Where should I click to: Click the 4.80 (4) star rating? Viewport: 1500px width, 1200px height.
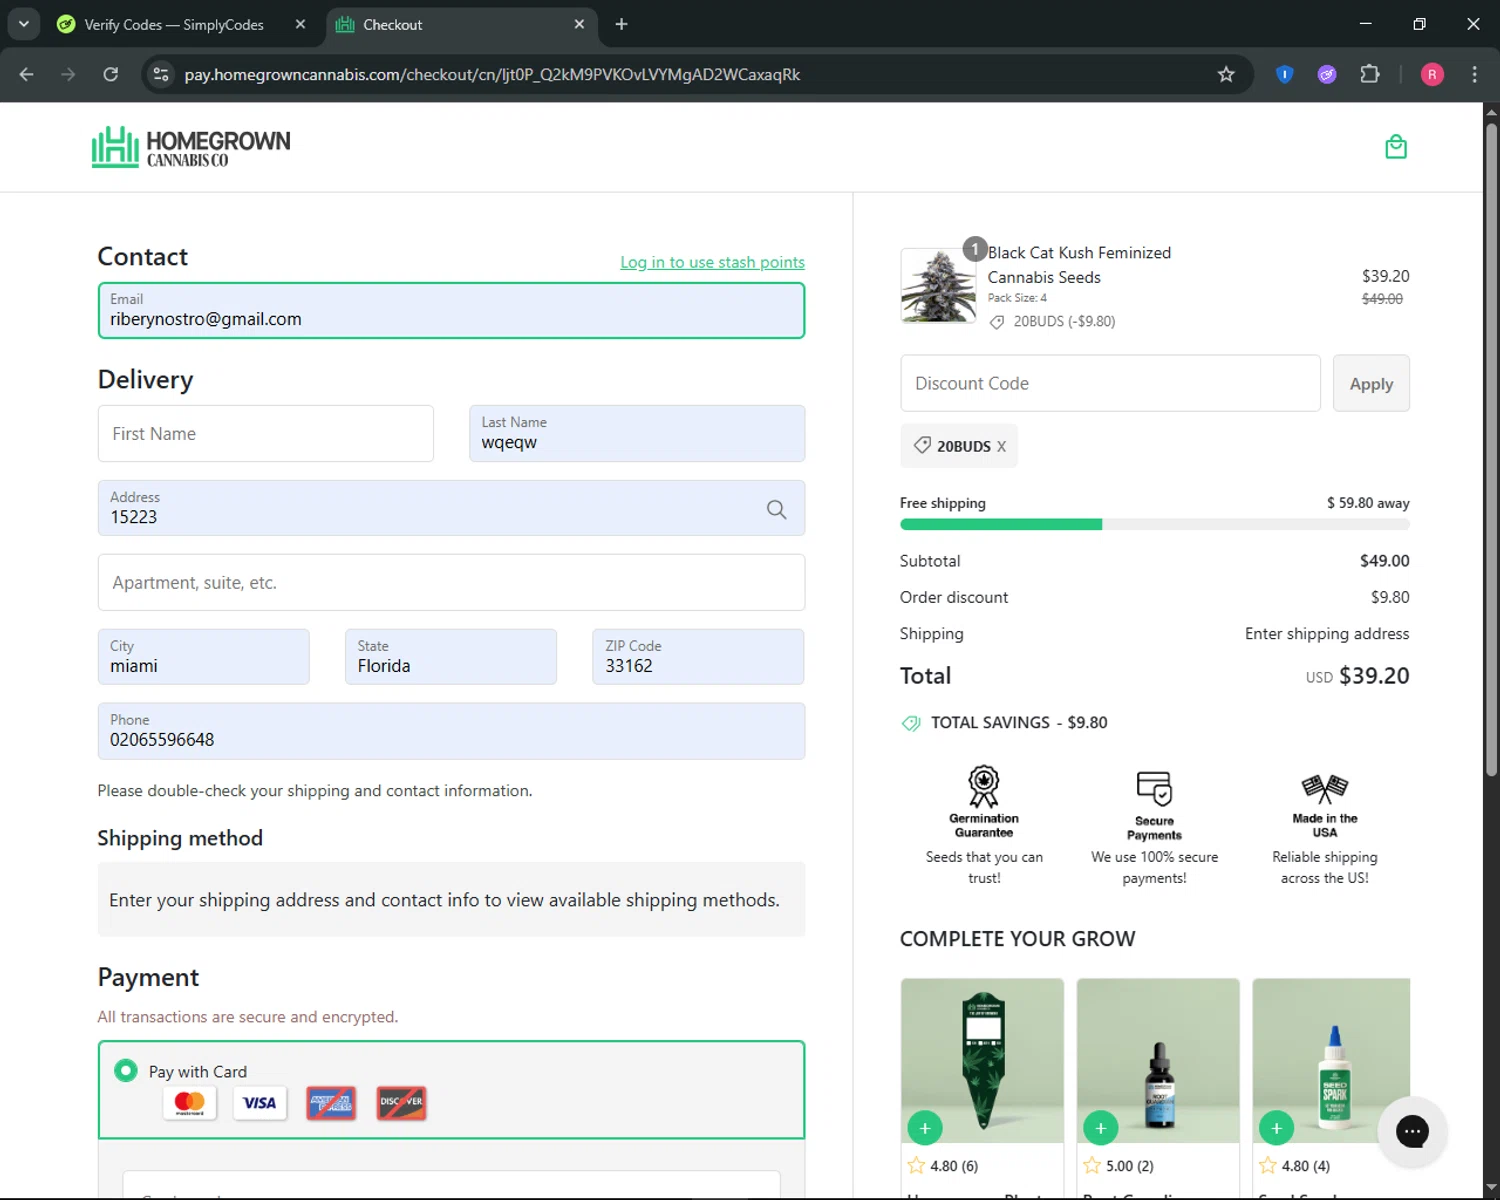[1294, 1166]
